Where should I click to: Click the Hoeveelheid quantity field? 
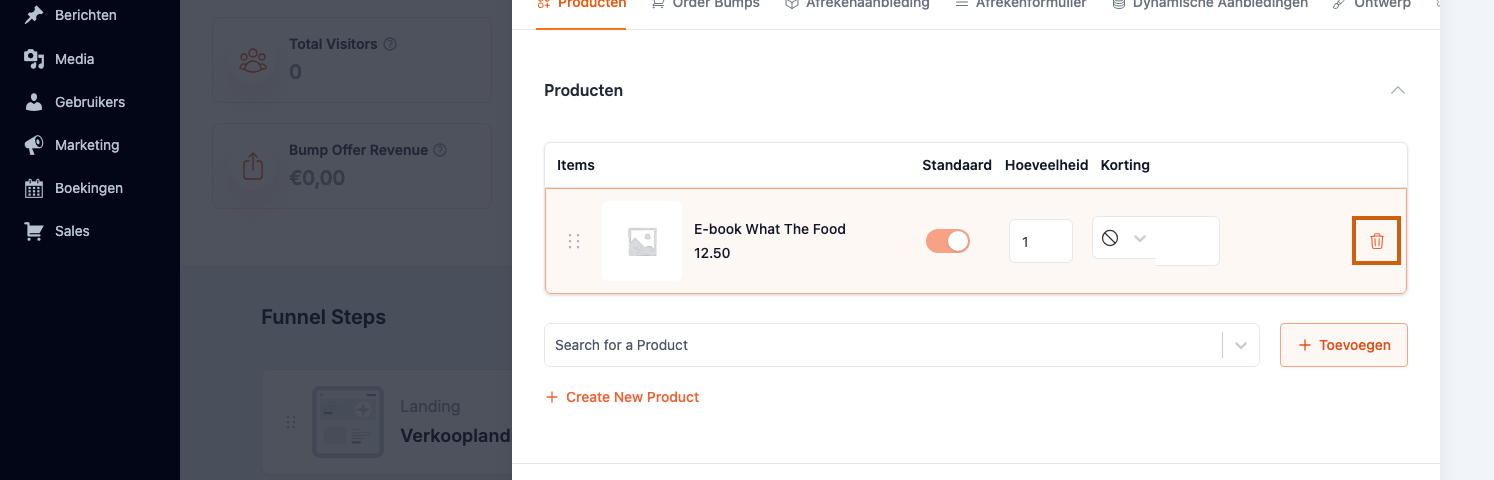[x=1040, y=241]
